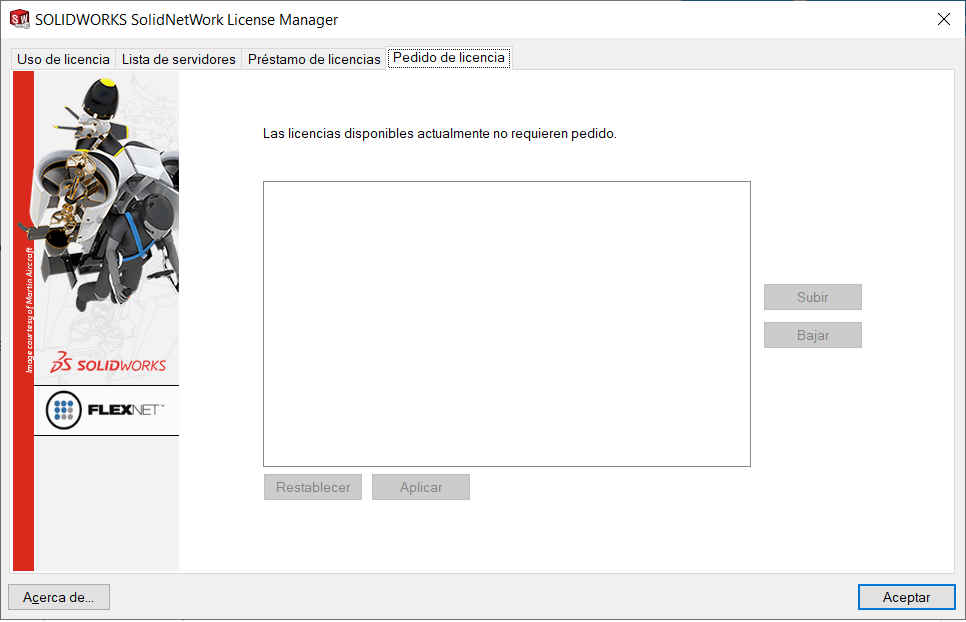Click the text "Las licencias disponibles actualmente no requieren pedido."

(x=440, y=134)
